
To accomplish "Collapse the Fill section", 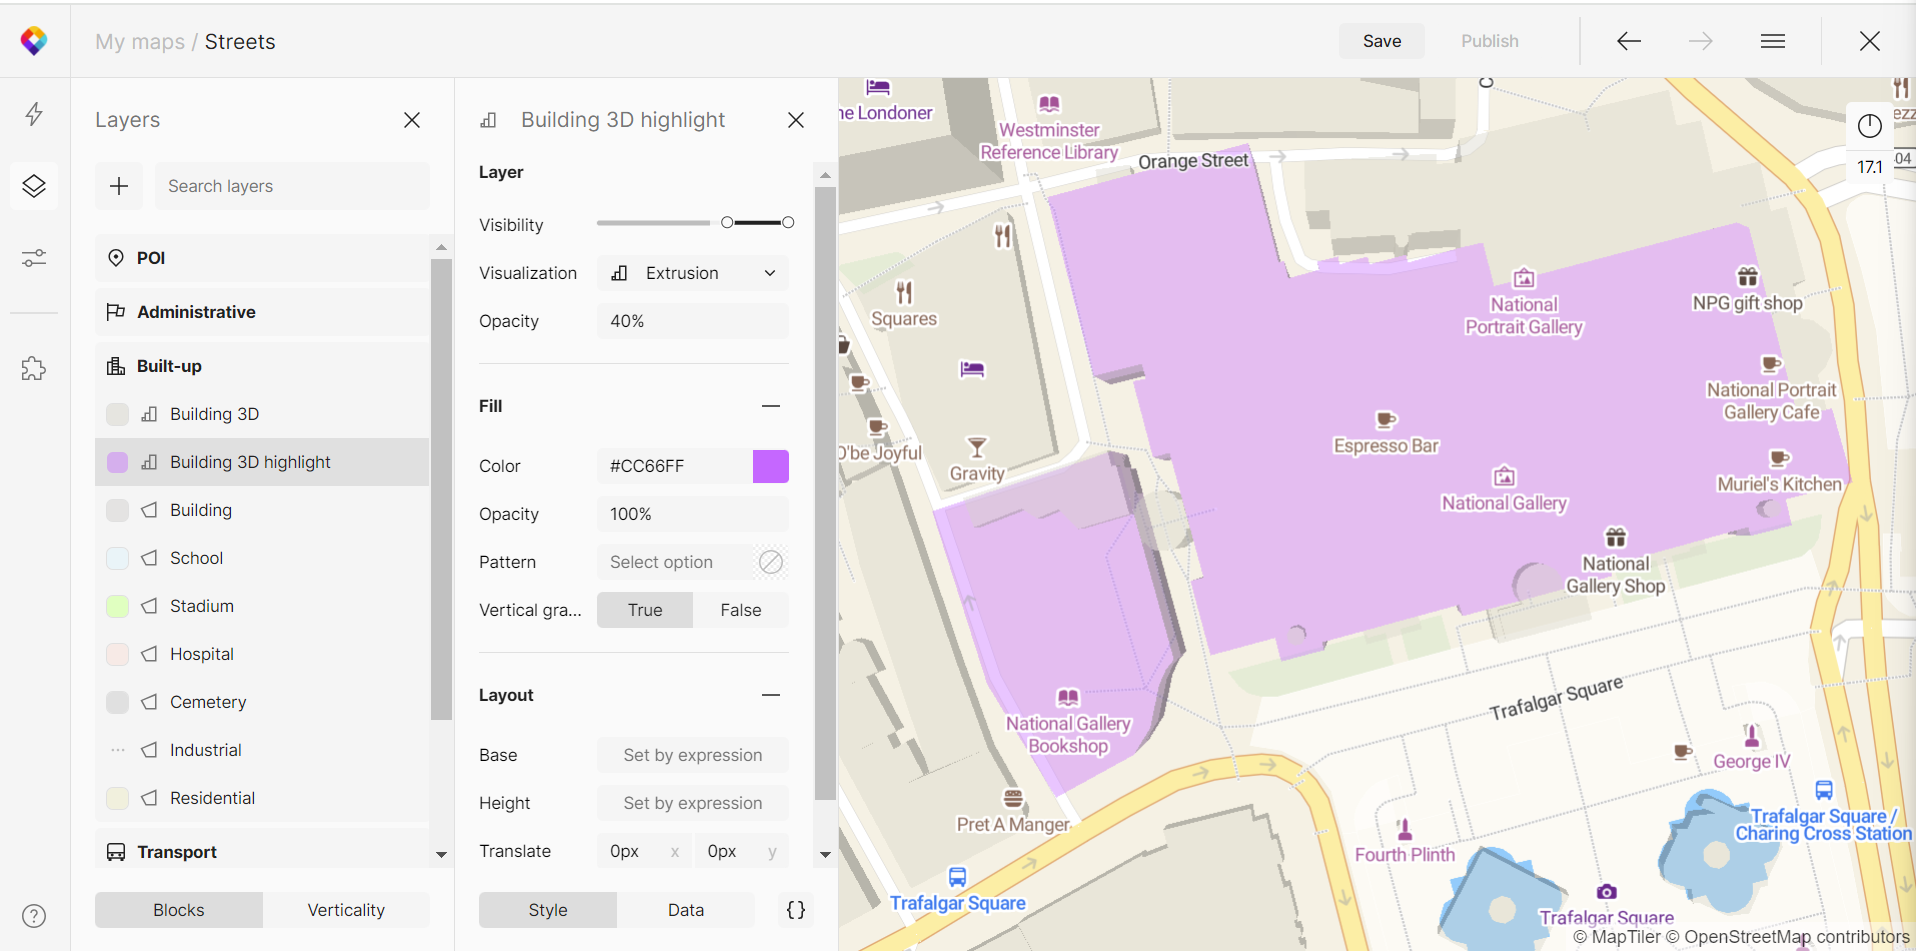I will (771, 406).
